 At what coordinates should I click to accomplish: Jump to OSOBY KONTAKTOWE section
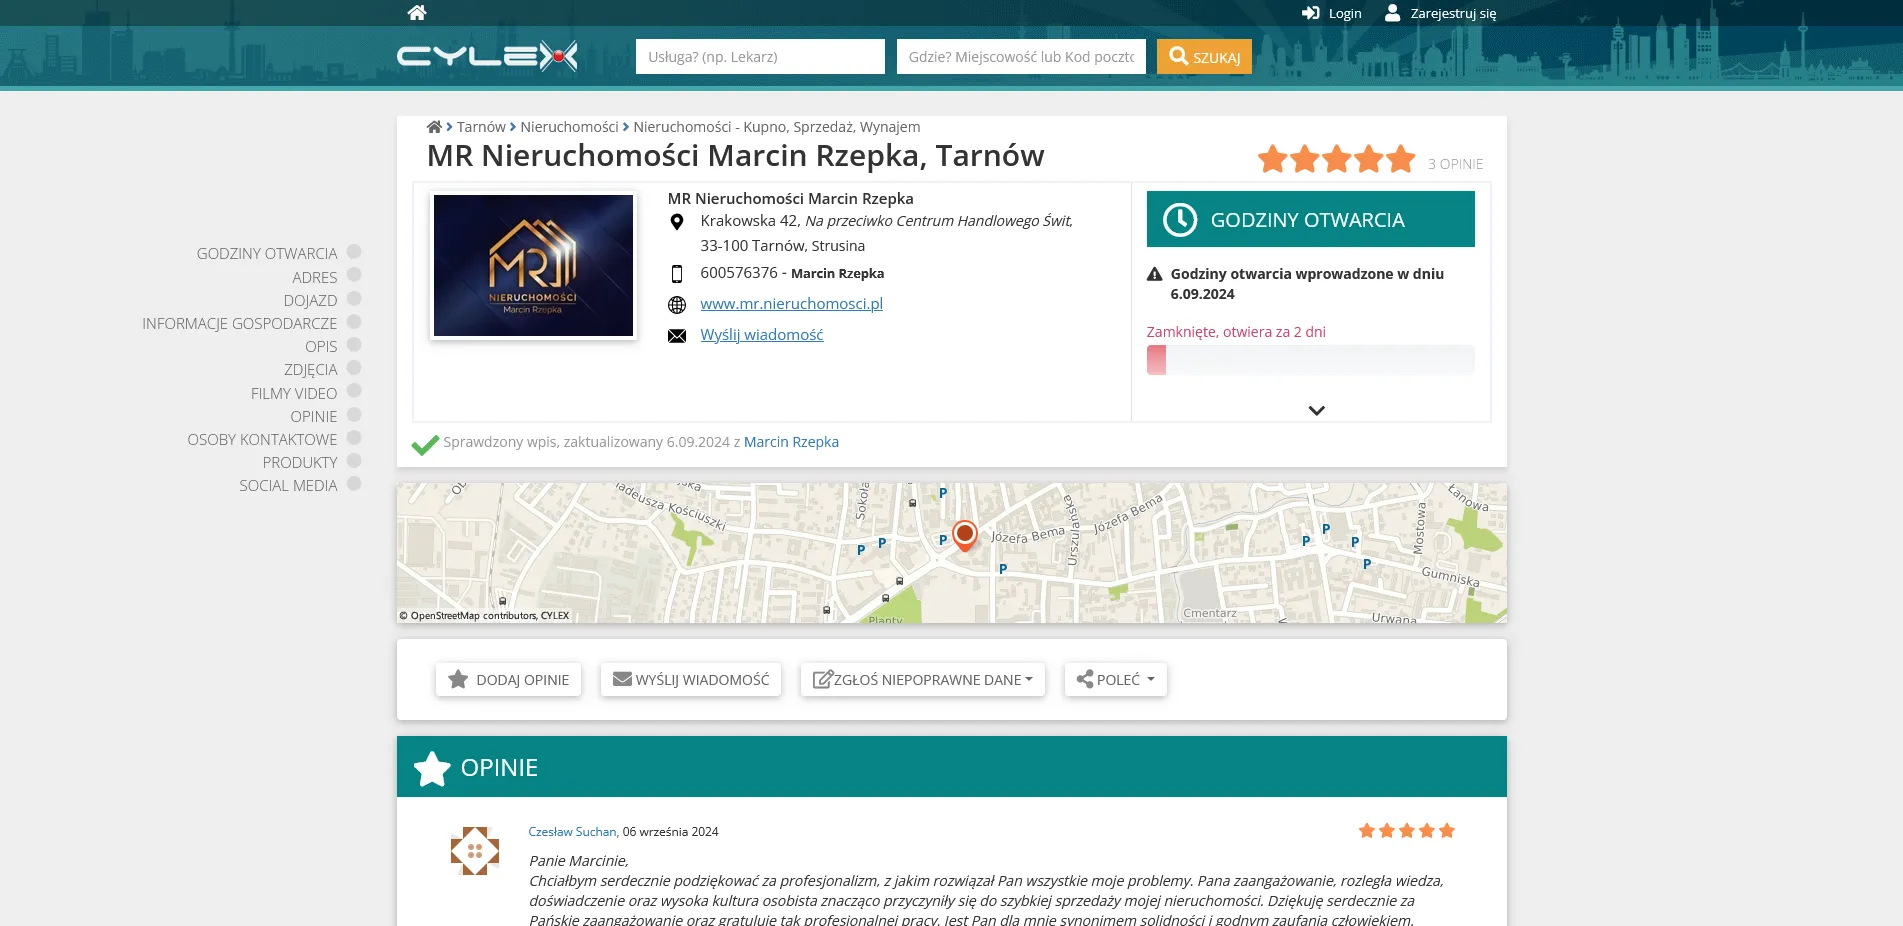tap(262, 440)
